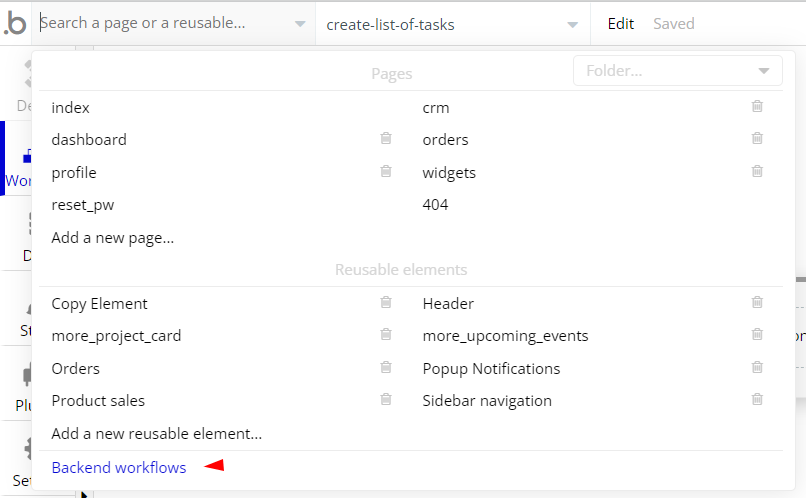The width and height of the screenshot is (806, 498).
Task: Click trash icon next to profile page
Action: tap(386, 172)
